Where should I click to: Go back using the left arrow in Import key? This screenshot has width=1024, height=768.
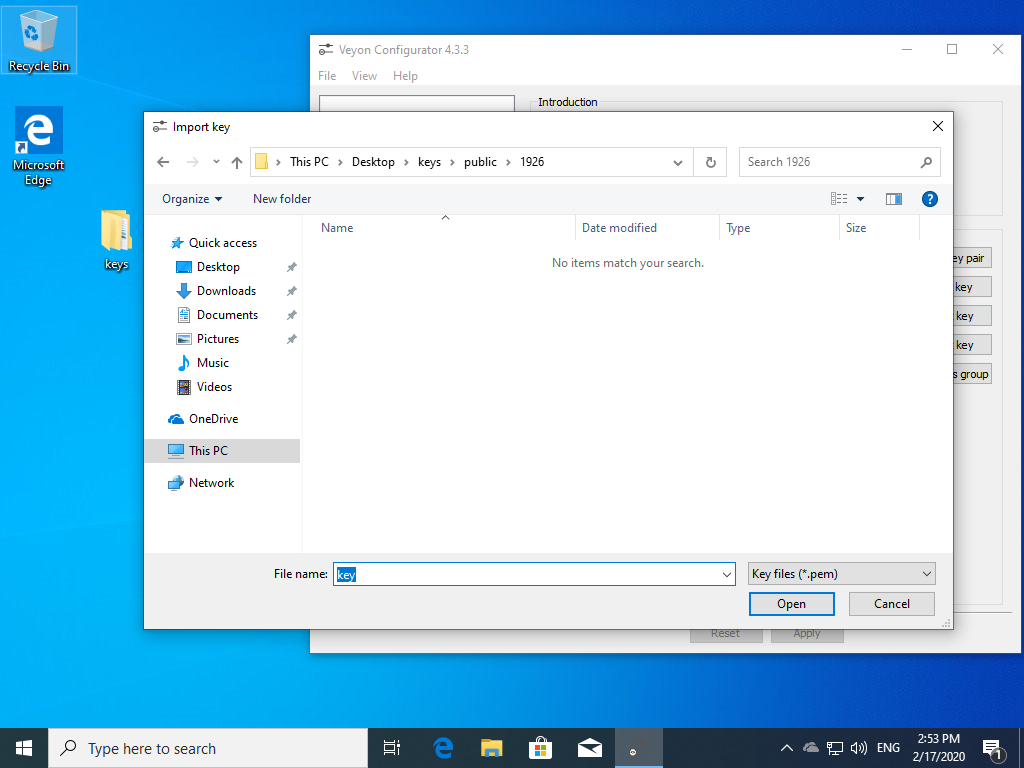tap(163, 162)
